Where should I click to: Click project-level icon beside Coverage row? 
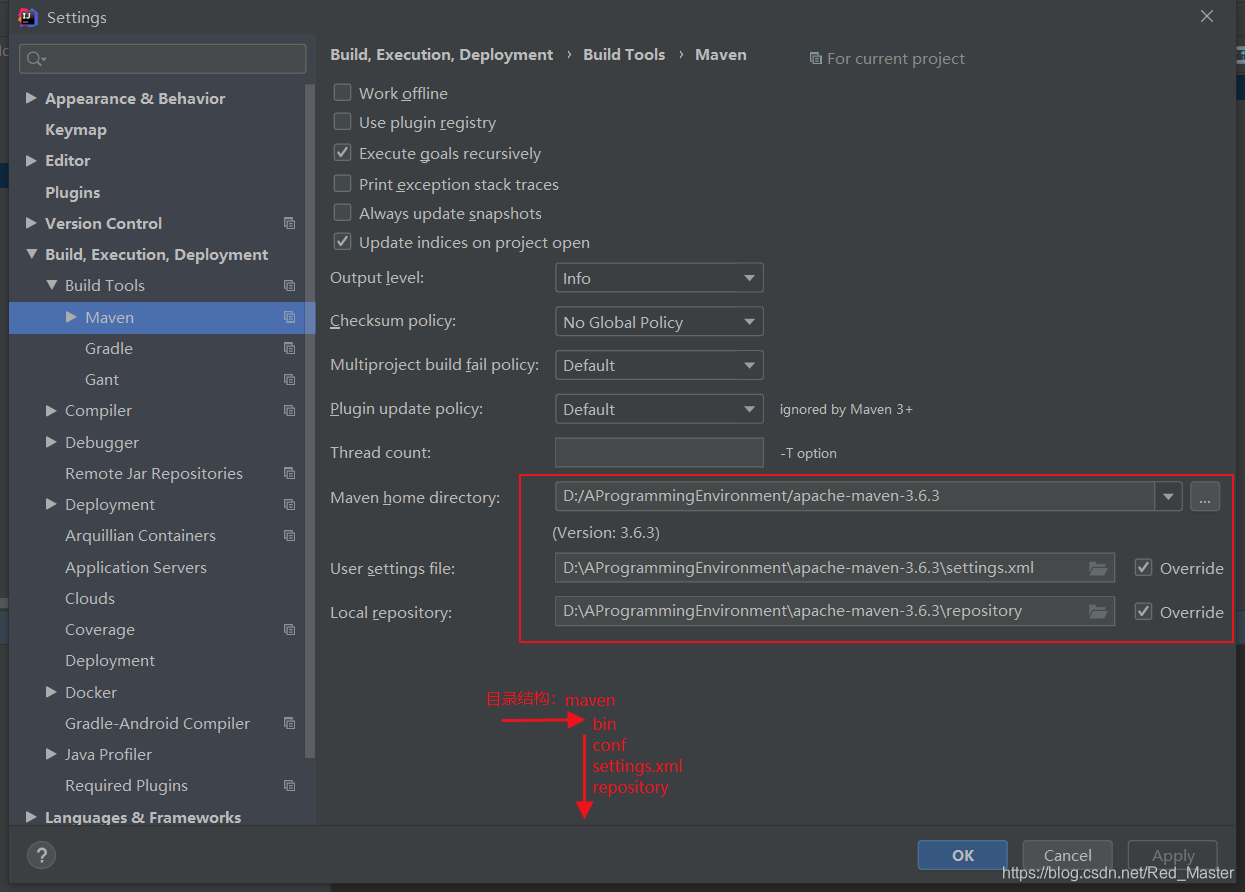click(289, 629)
